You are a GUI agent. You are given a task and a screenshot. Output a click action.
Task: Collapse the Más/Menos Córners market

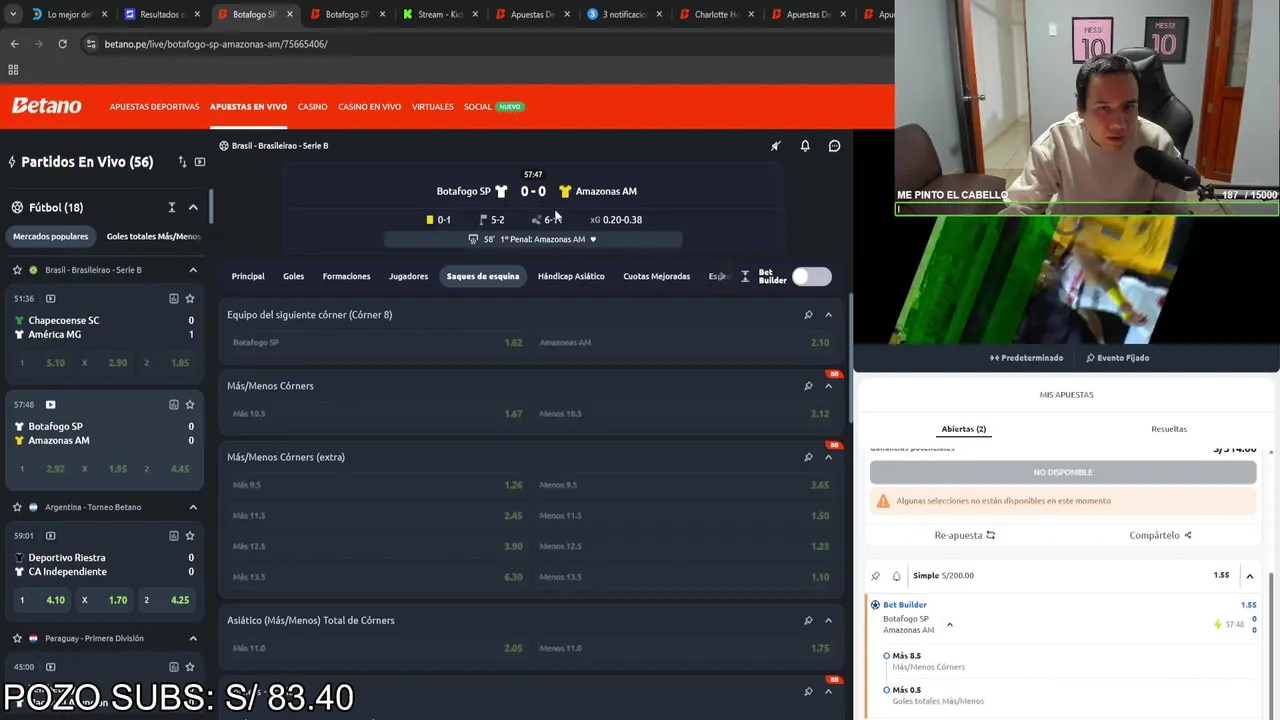point(828,386)
